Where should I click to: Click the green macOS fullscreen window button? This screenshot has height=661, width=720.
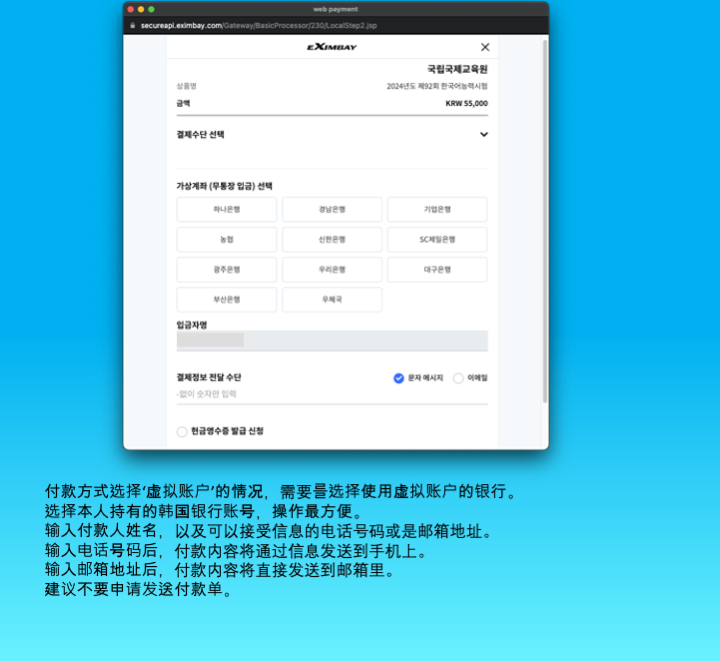(151, 9)
